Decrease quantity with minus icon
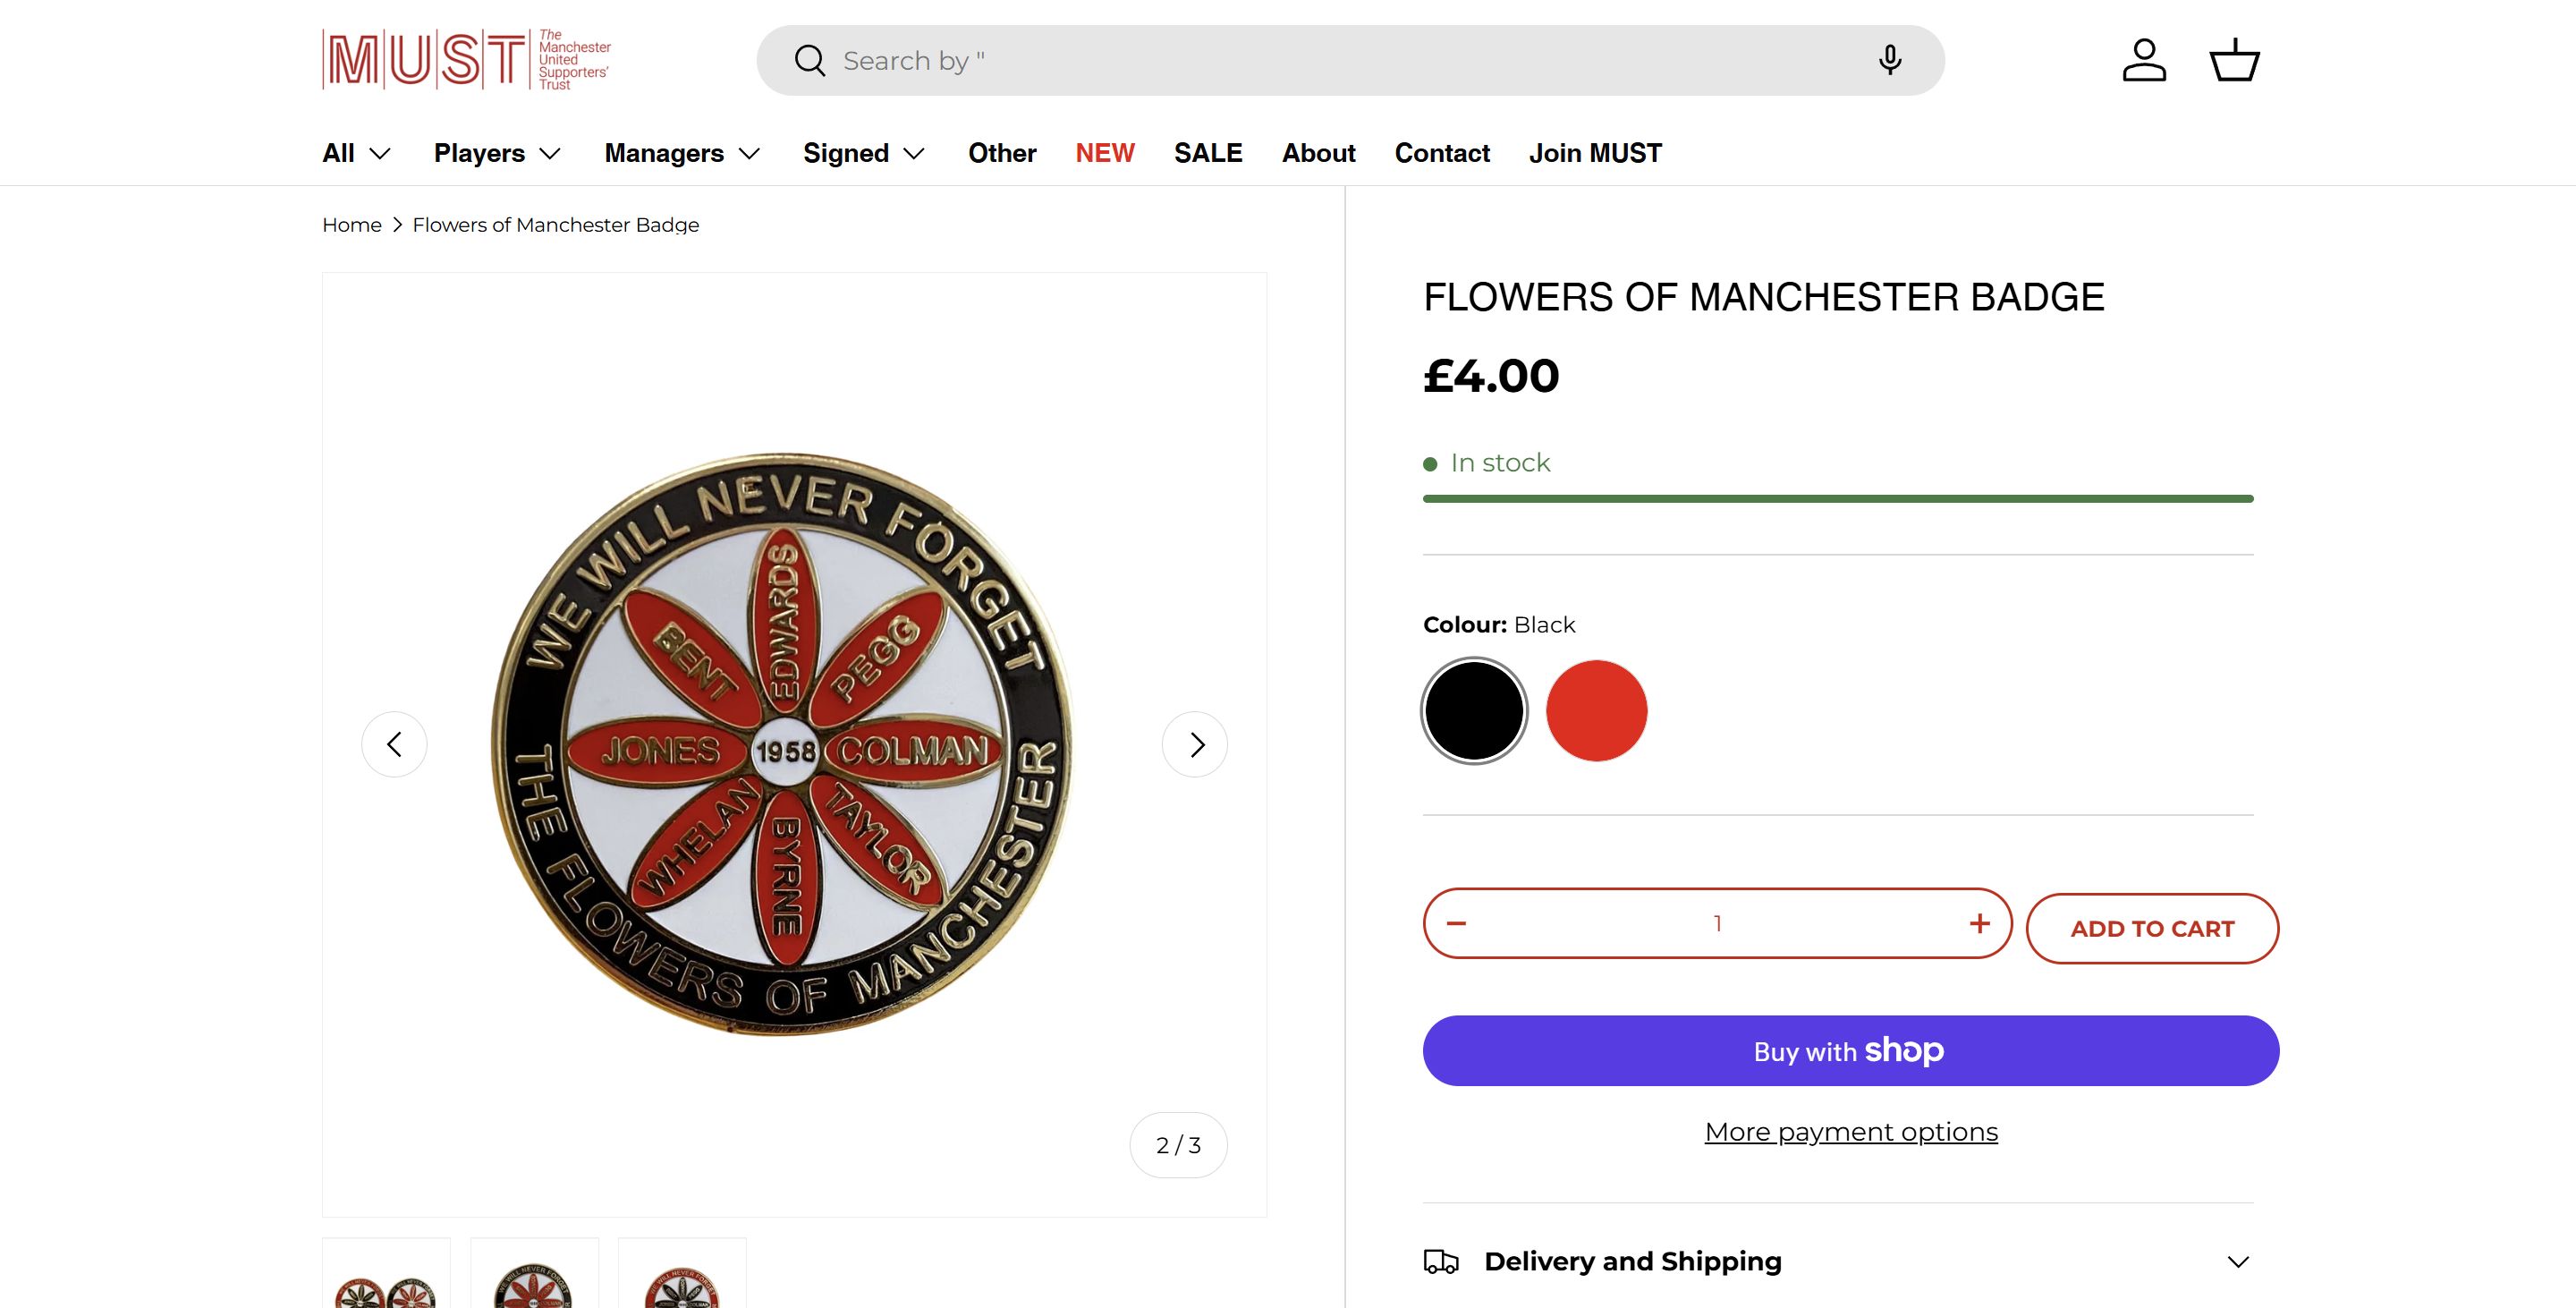This screenshot has height=1308, width=2576. tap(1456, 923)
